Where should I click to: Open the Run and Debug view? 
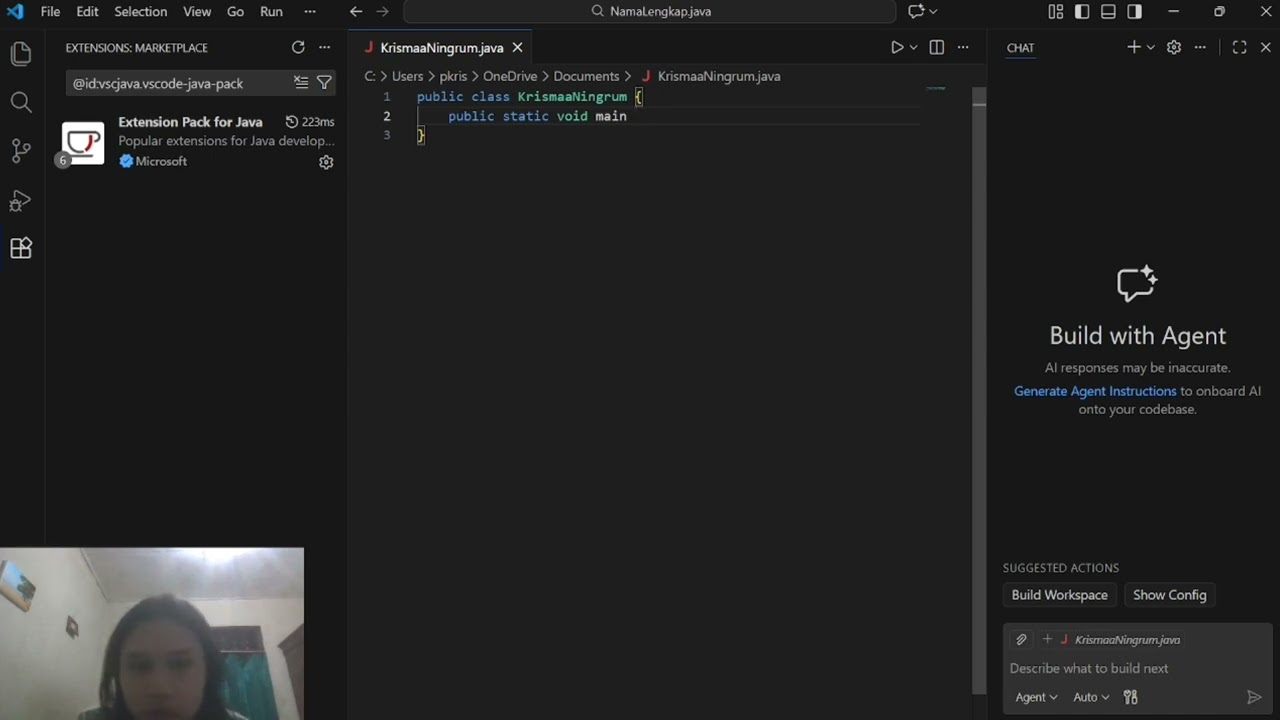(x=21, y=200)
